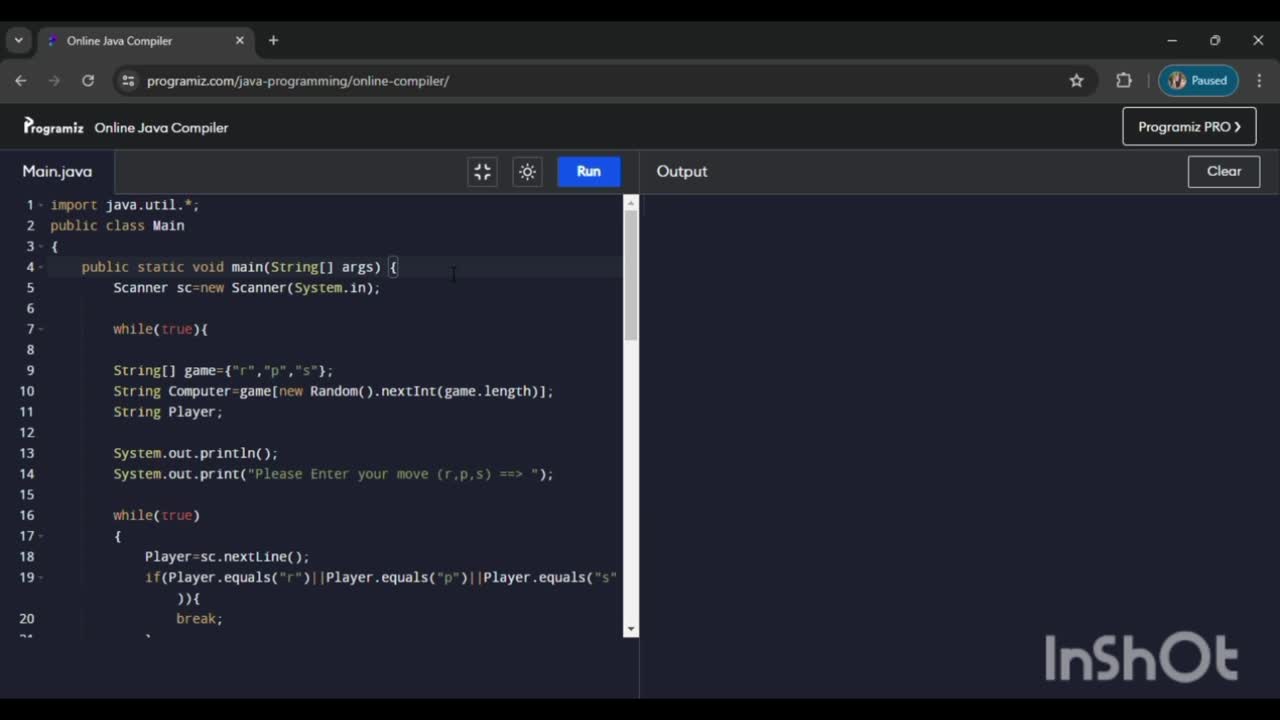Click the editor scrollbar down arrow
The width and height of the screenshot is (1280, 720).
tap(631, 629)
